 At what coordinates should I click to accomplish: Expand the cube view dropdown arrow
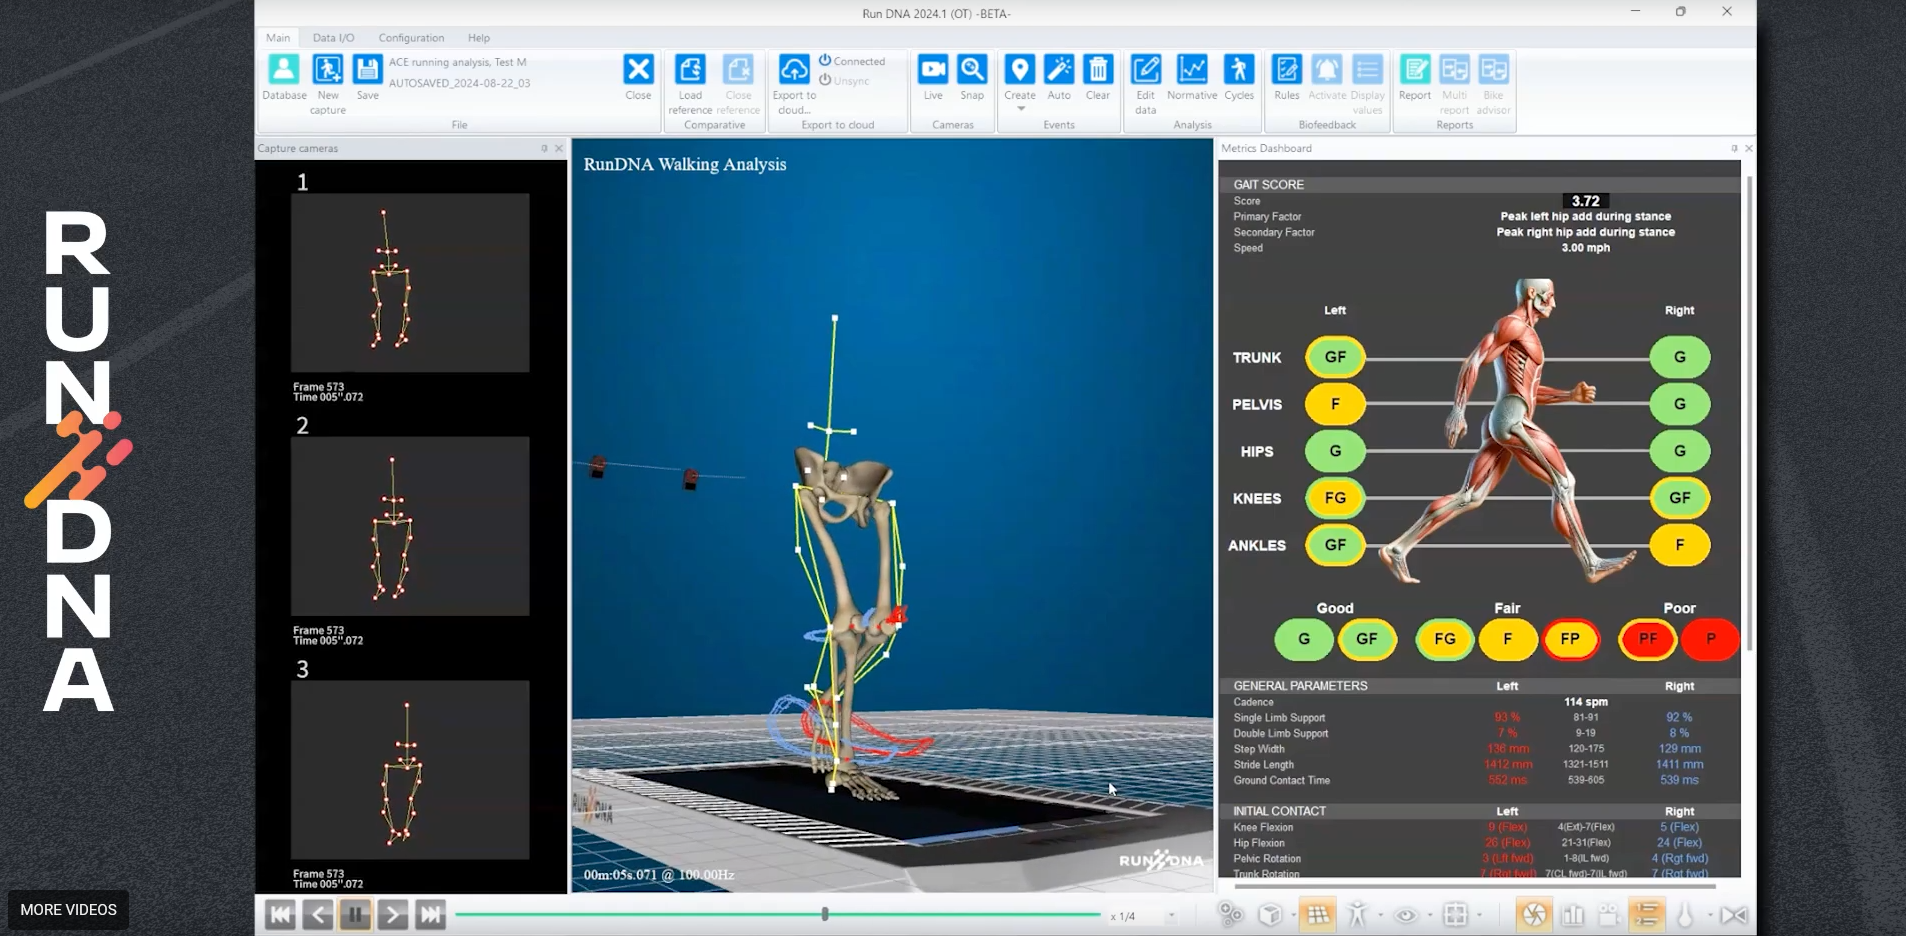pyautogui.click(x=1293, y=915)
